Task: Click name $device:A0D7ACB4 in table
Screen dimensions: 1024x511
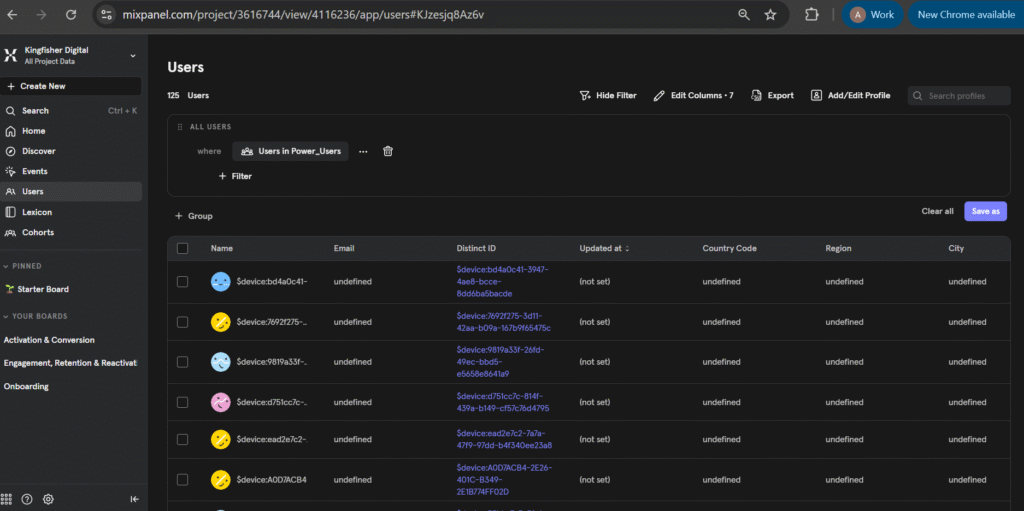Action: [x=272, y=480]
